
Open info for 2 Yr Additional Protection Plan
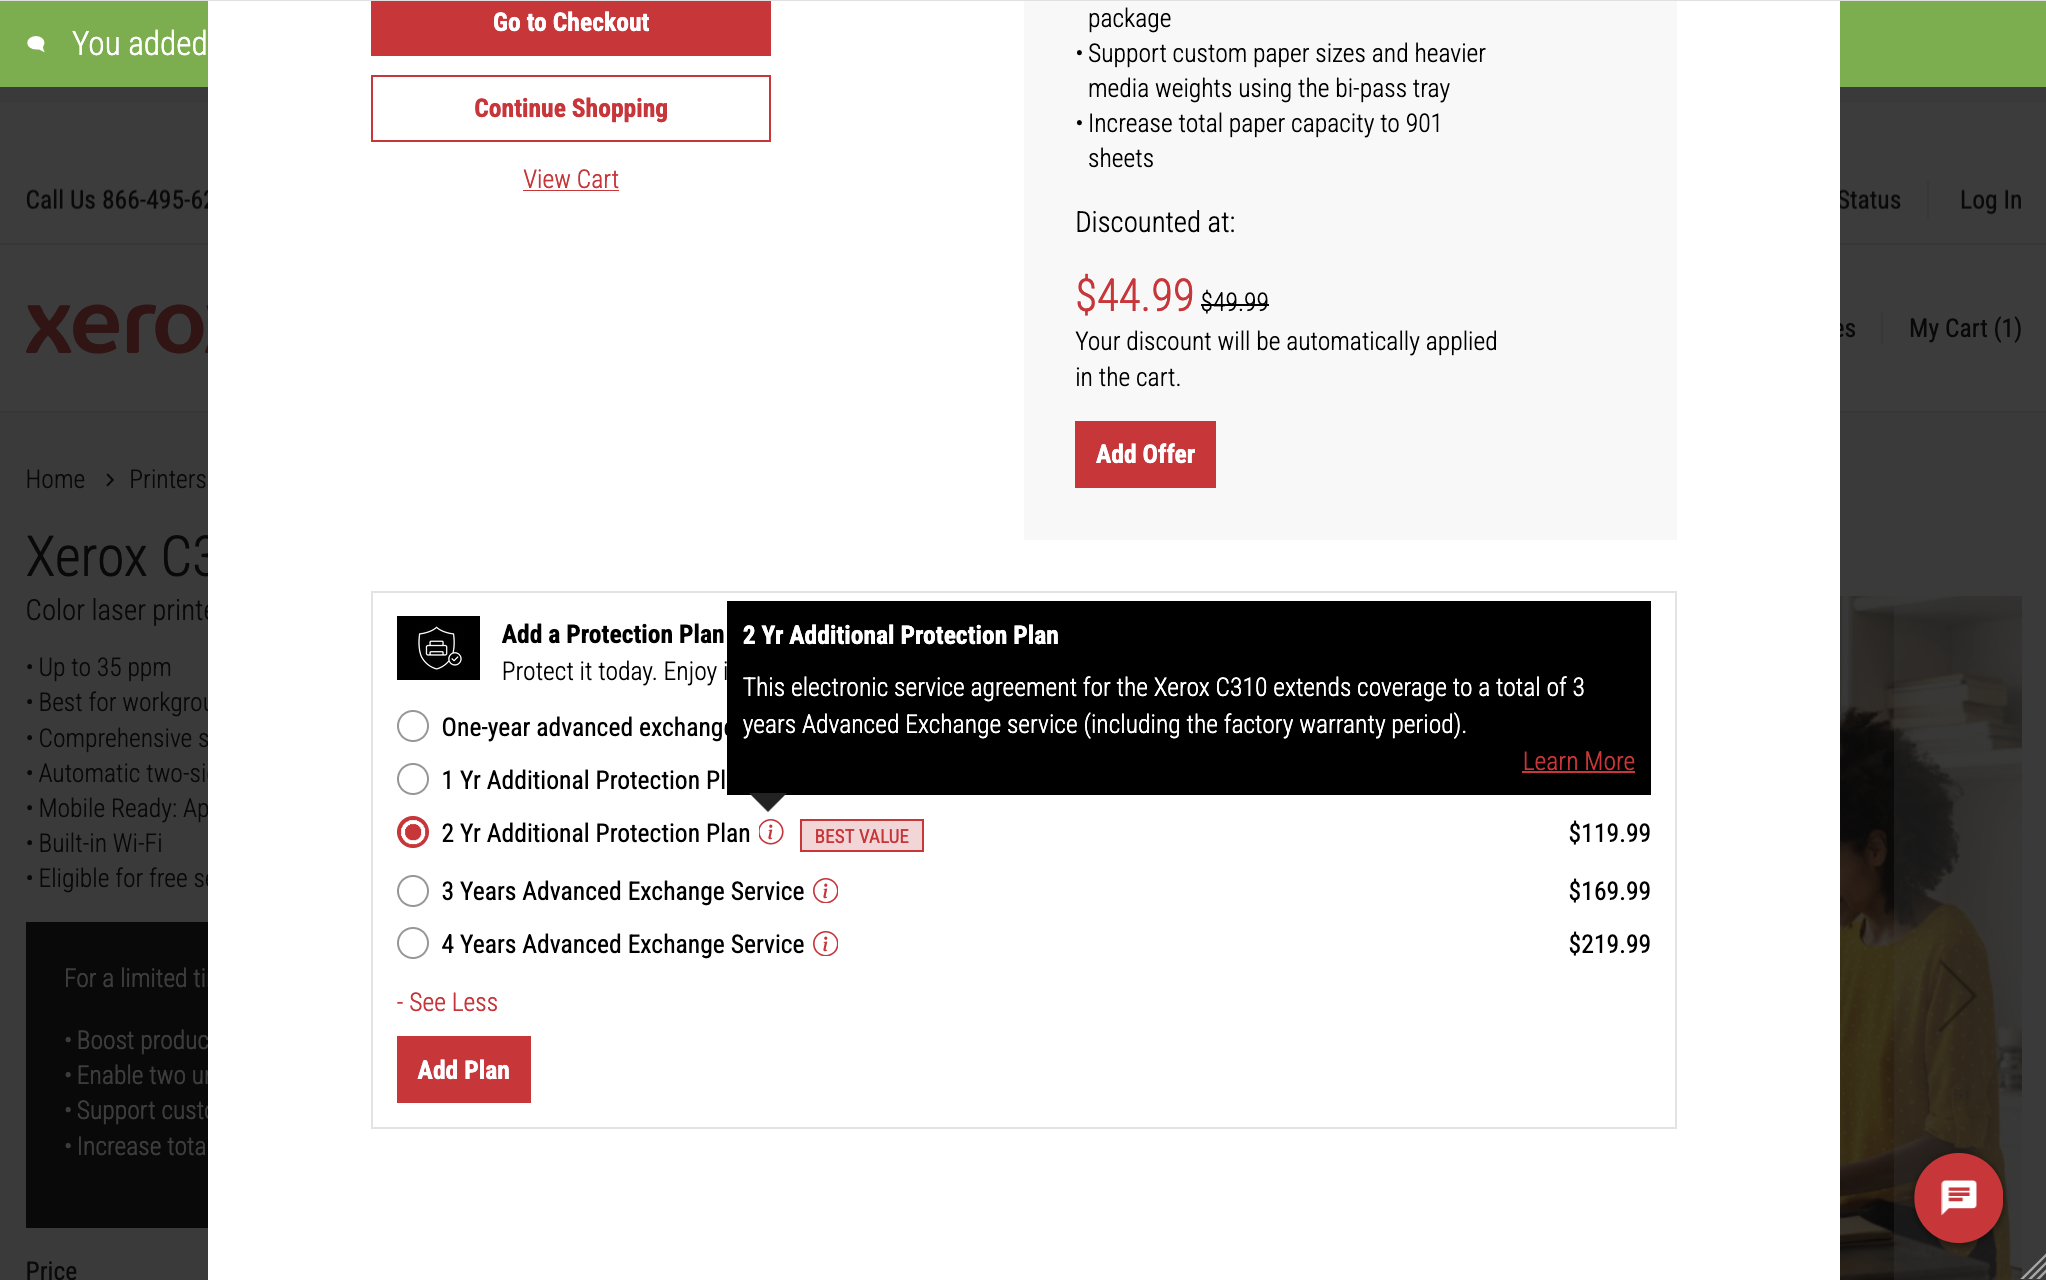(770, 831)
